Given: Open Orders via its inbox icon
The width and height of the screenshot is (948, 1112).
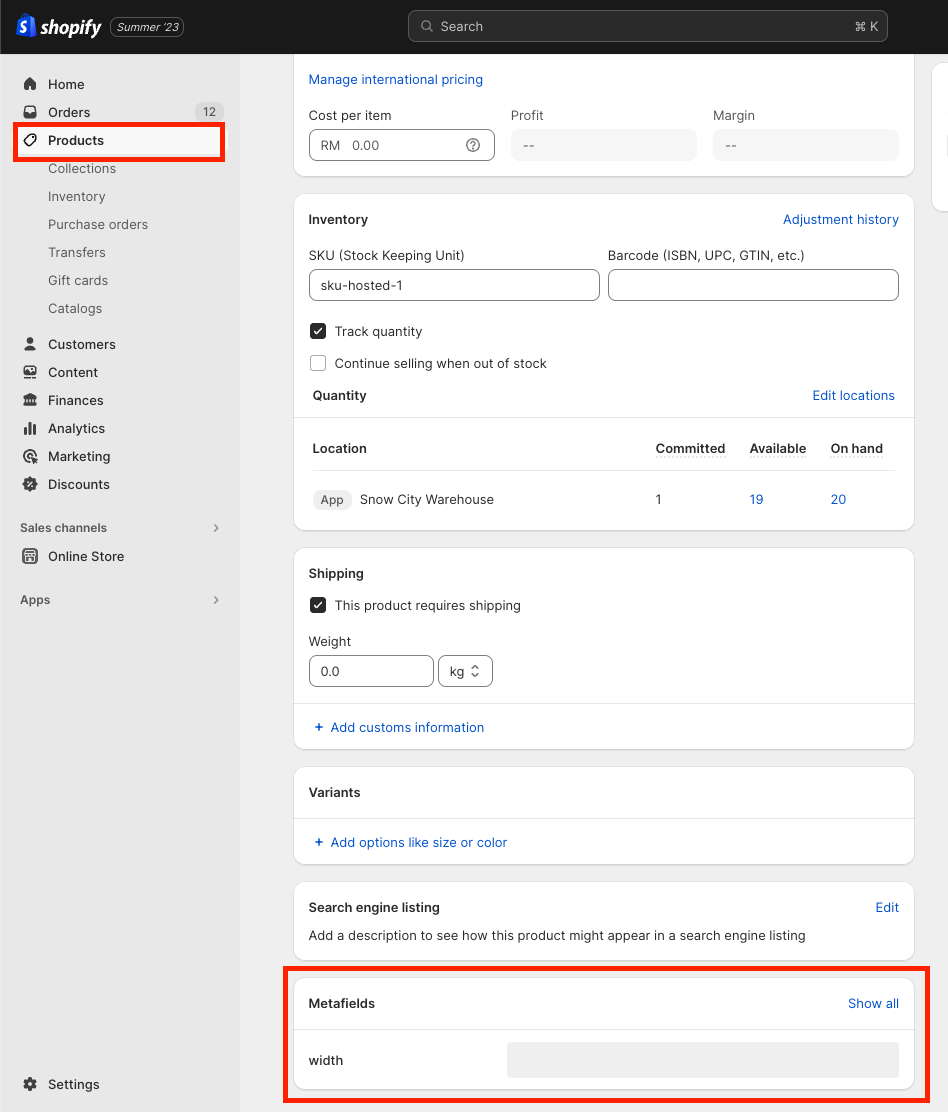Looking at the screenshot, I should 30,113.
